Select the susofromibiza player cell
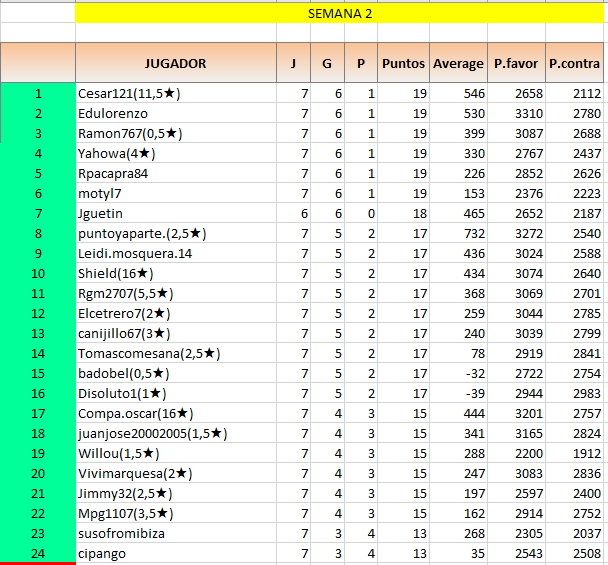The image size is (608, 565). click(x=175, y=534)
